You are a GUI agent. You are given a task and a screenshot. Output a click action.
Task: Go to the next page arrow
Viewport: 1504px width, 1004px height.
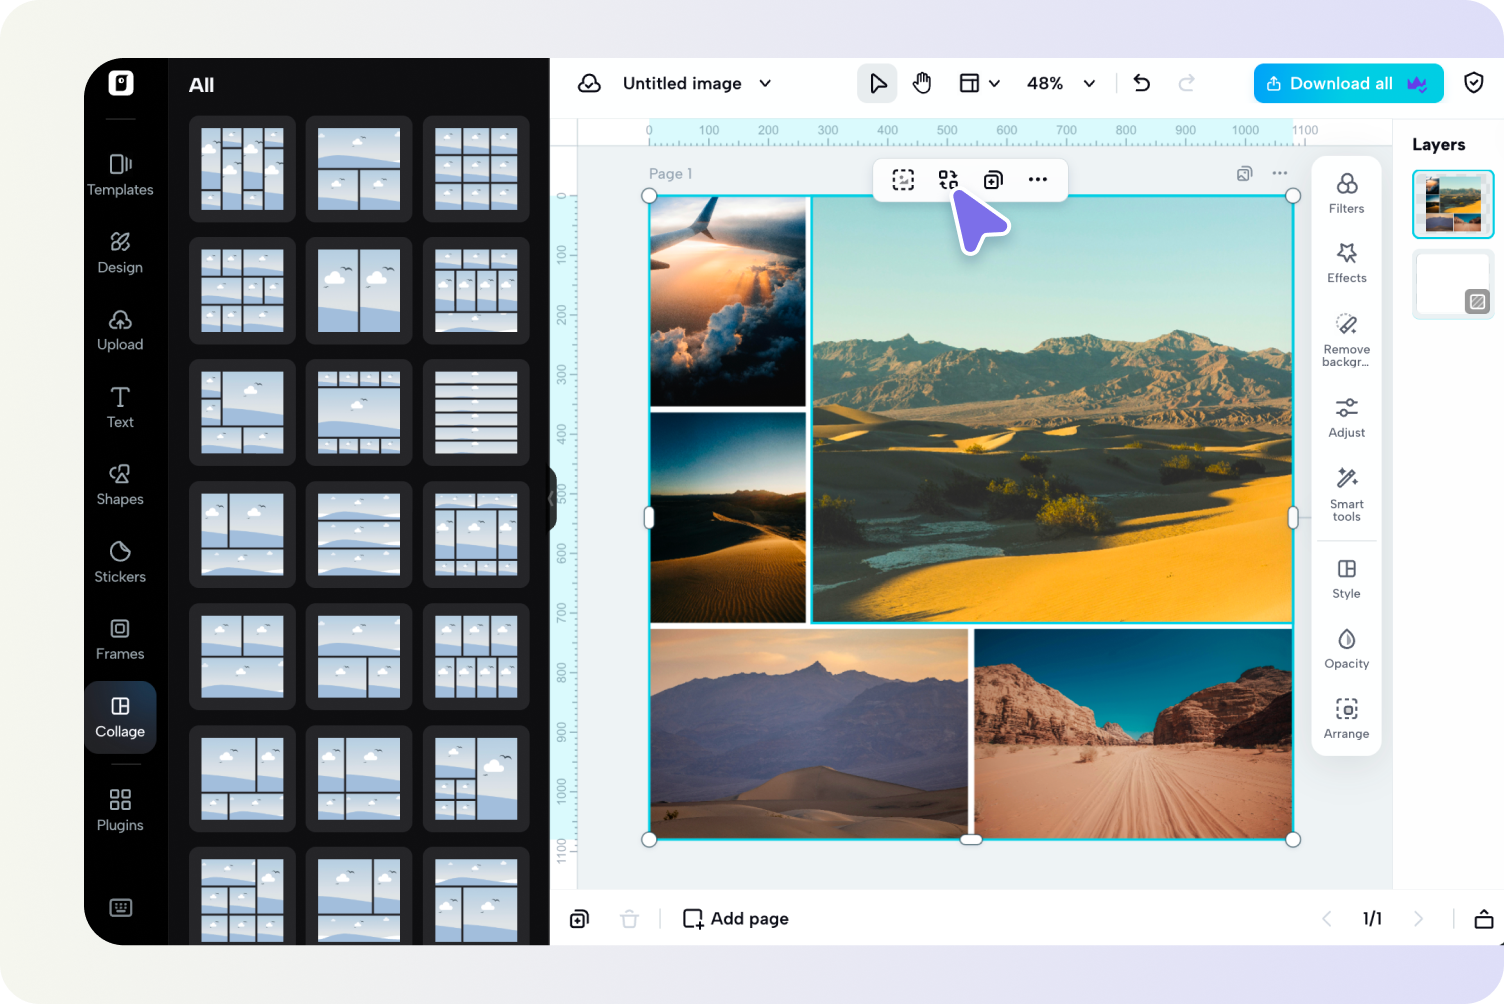(x=1418, y=919)
